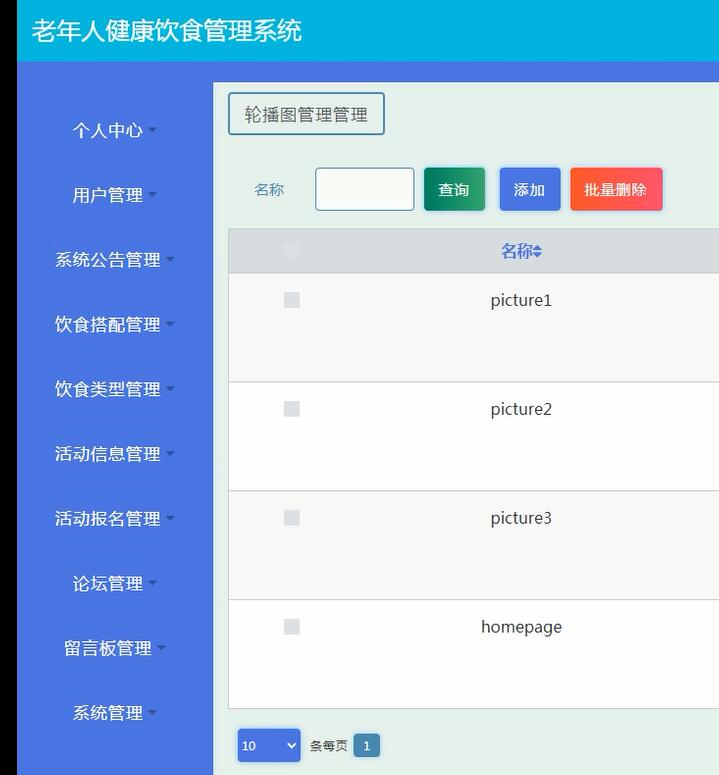Click the 查询 search button

454,189
